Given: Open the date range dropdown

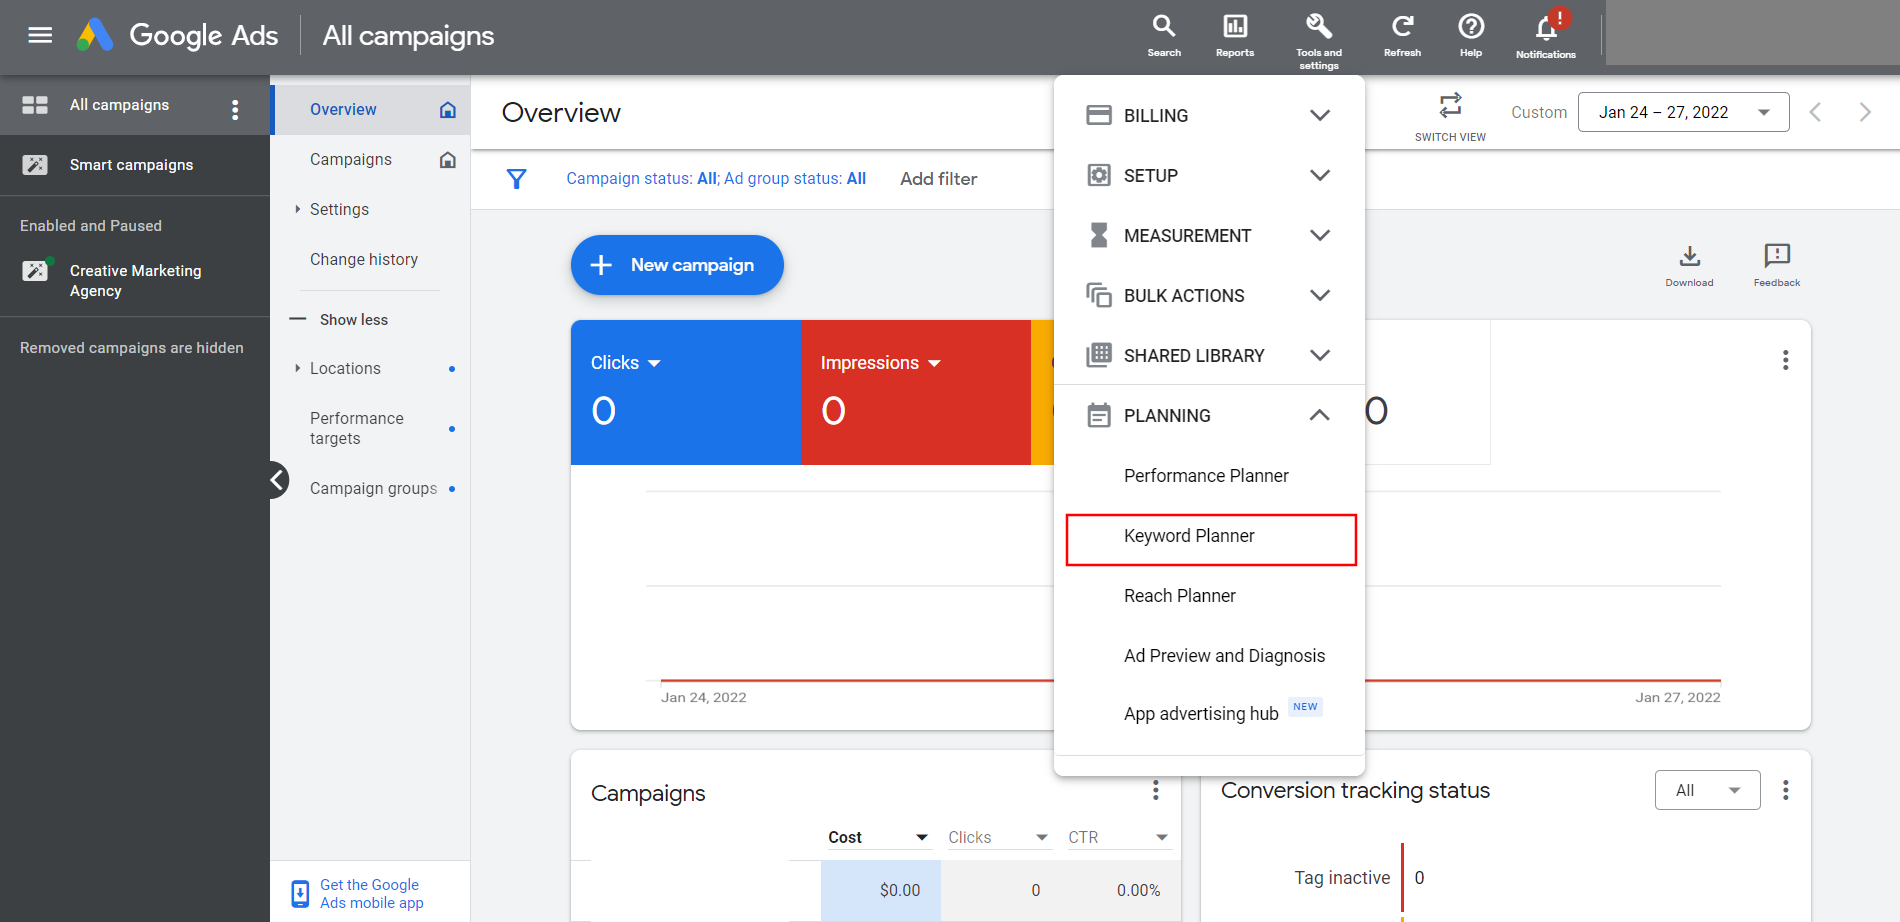Looking at the screenshot, I should [x=1683, y=112].
